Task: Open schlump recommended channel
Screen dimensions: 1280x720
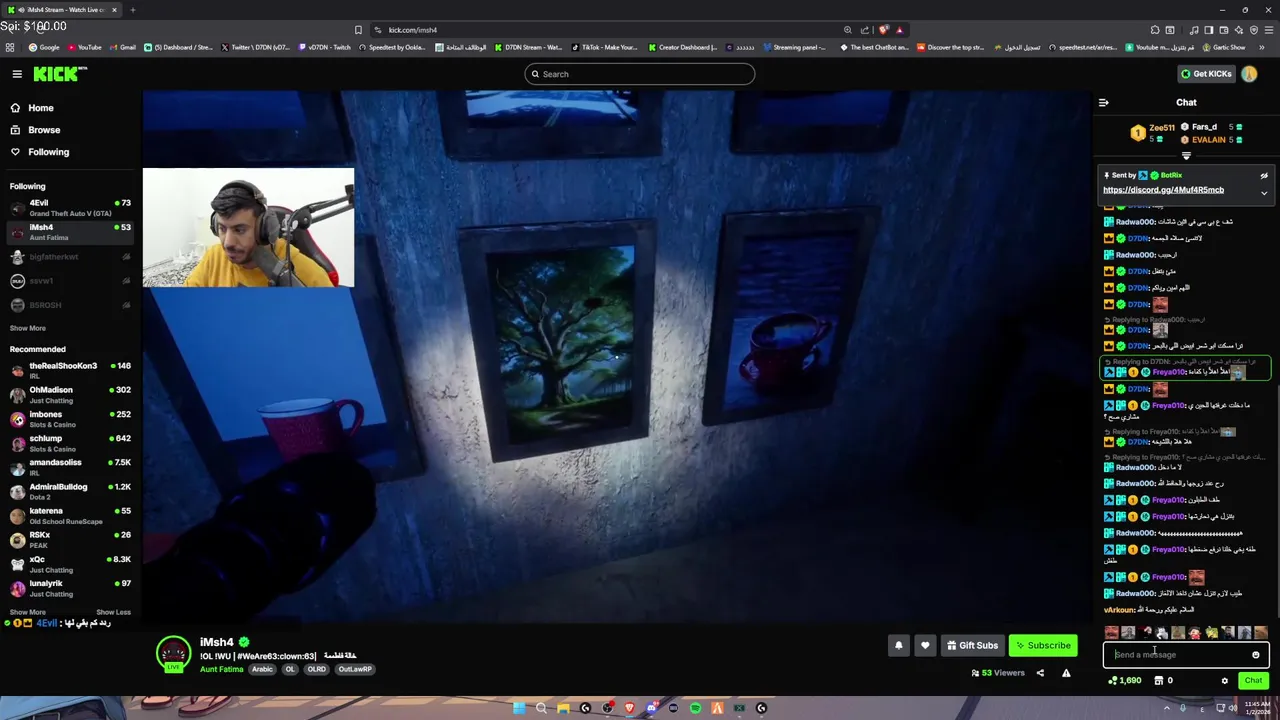Action: click(70, 443)
